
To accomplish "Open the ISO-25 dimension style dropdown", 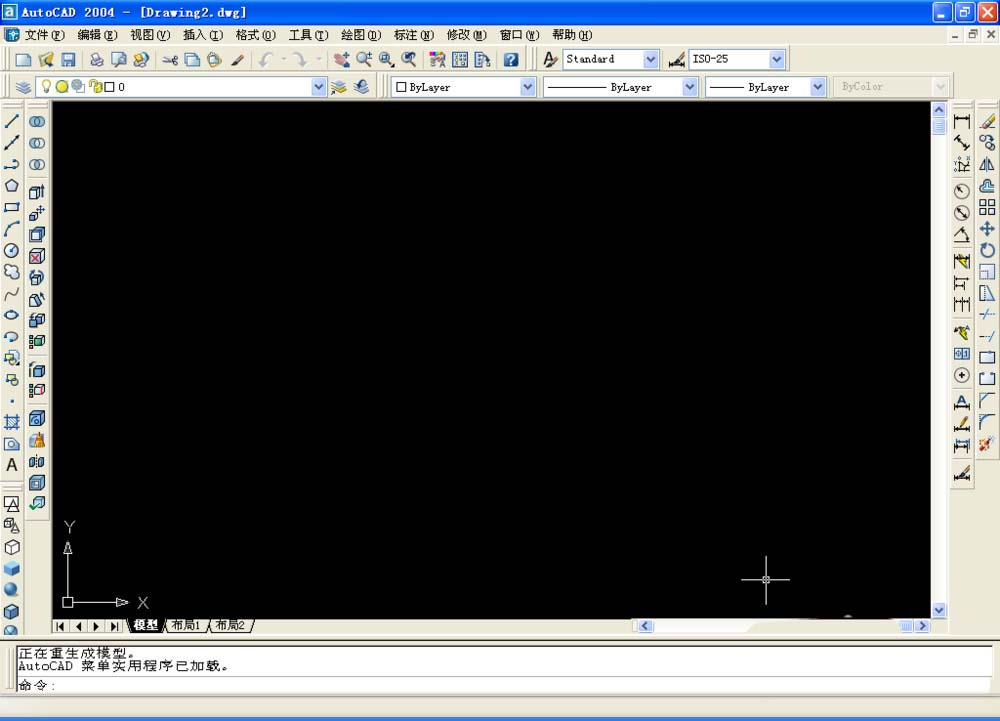I will [776, 59].
